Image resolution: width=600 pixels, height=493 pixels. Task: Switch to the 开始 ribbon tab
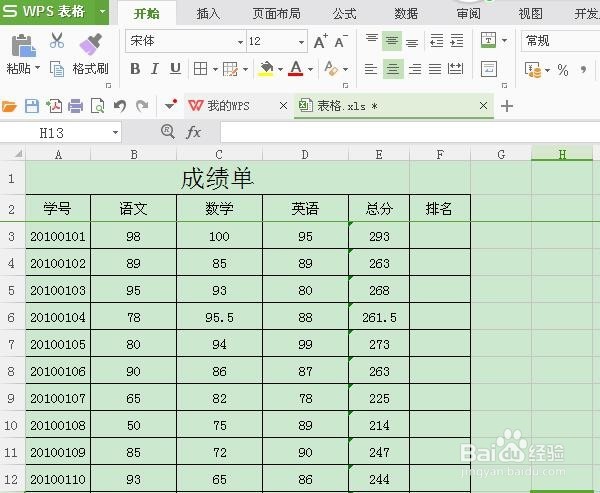pyautogui.click(x=147, y=14)
